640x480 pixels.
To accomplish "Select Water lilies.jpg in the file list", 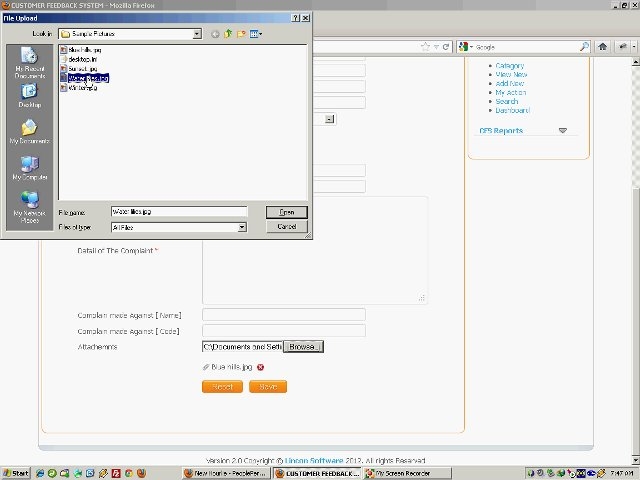I will pos(84,78).
